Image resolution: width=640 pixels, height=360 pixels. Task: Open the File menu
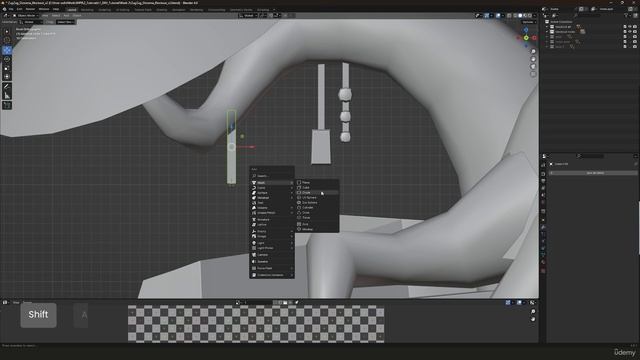tap(11, 9)
